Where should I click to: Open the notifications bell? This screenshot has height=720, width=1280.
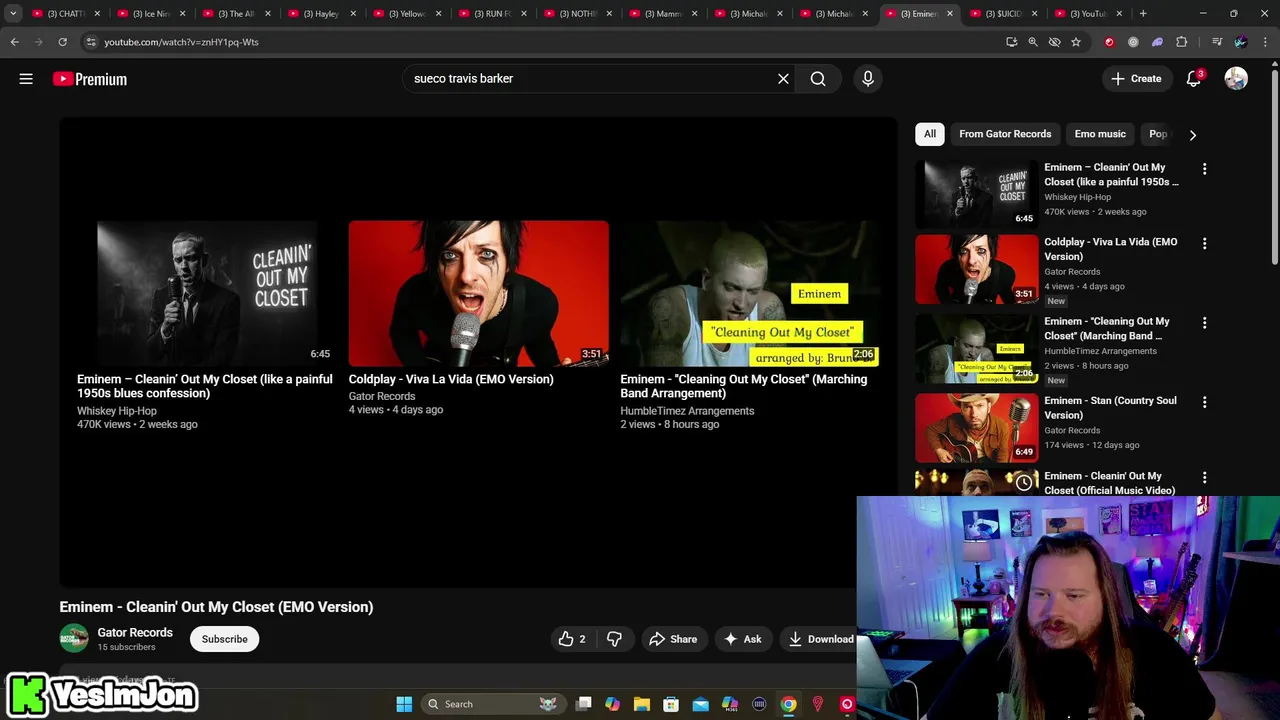pos(1193,79)
